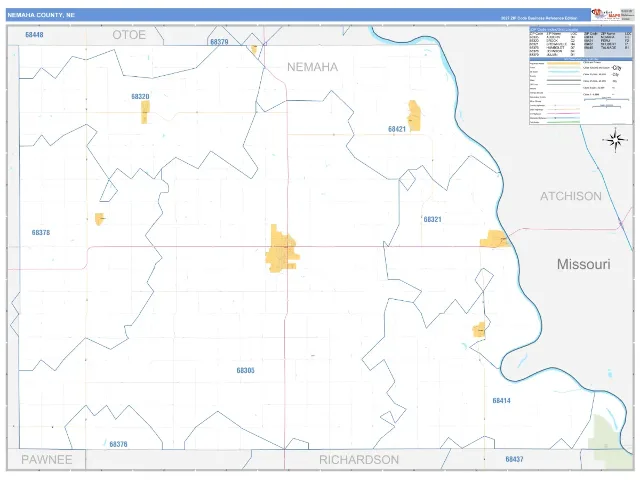Screen dimensions: 640x480
Task: Click the ZIP code label 68305
Action: coord(245,370)
